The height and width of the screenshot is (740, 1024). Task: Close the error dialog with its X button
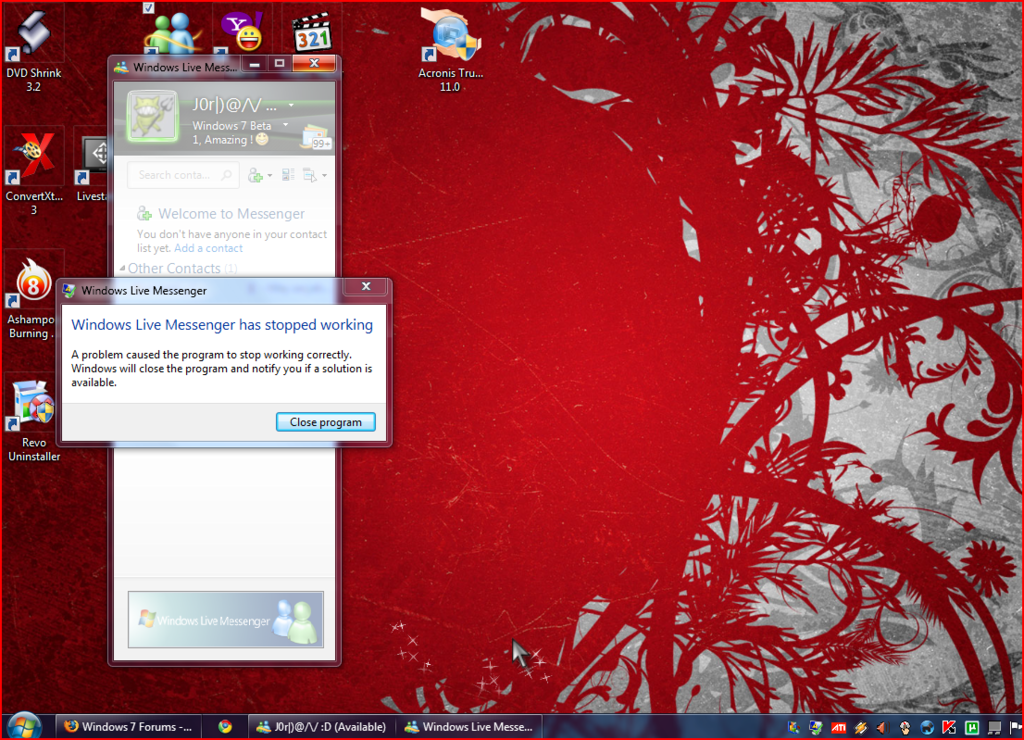366,287
